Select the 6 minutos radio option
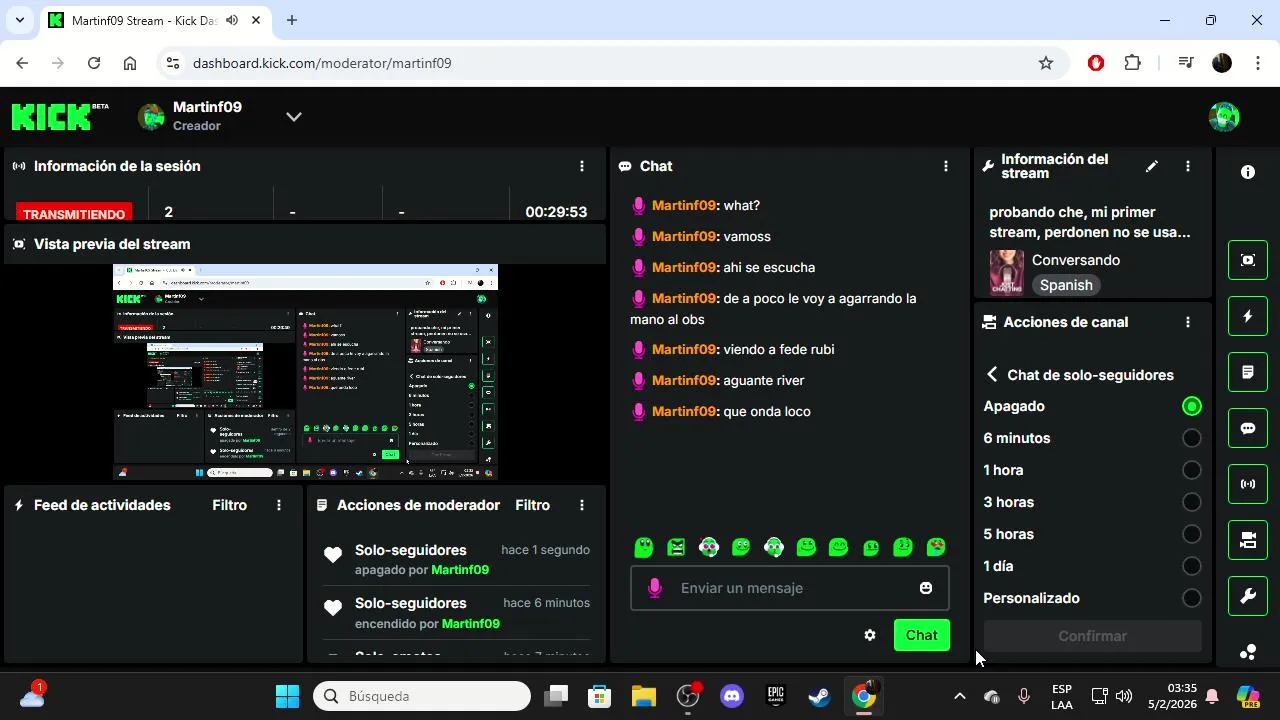The image size is (1280, 720). click(x=1191, y=438)
